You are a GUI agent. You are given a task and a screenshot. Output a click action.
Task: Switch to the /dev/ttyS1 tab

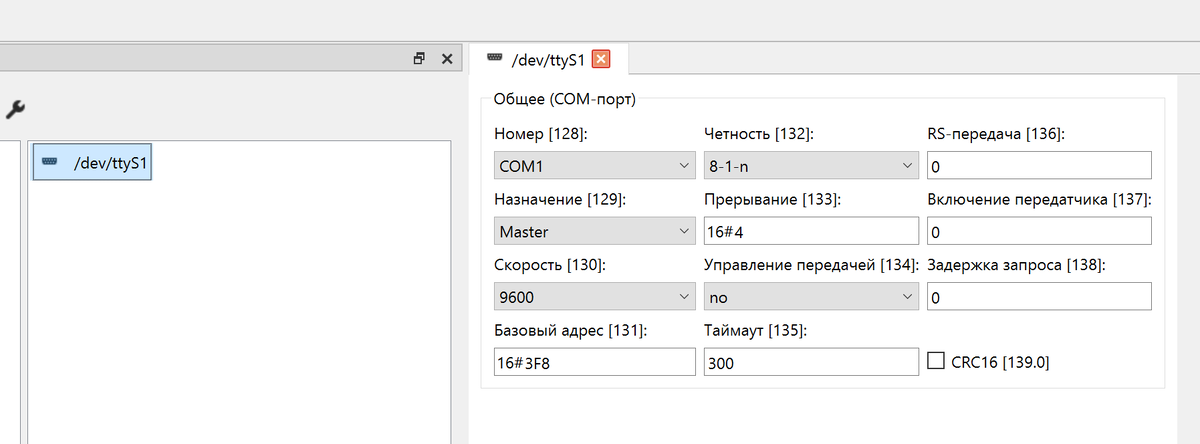click(548, 59)
